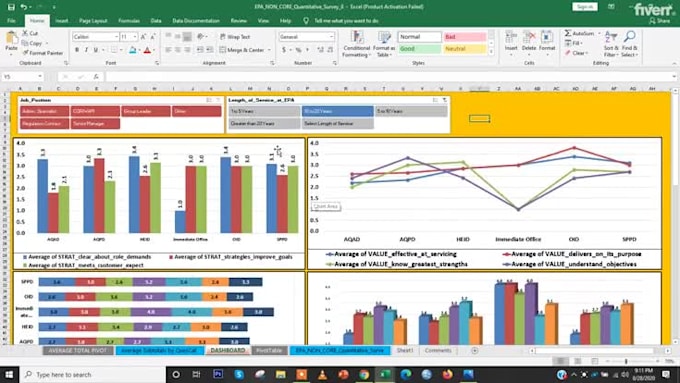Apply right text alignment

coord(187,50)
